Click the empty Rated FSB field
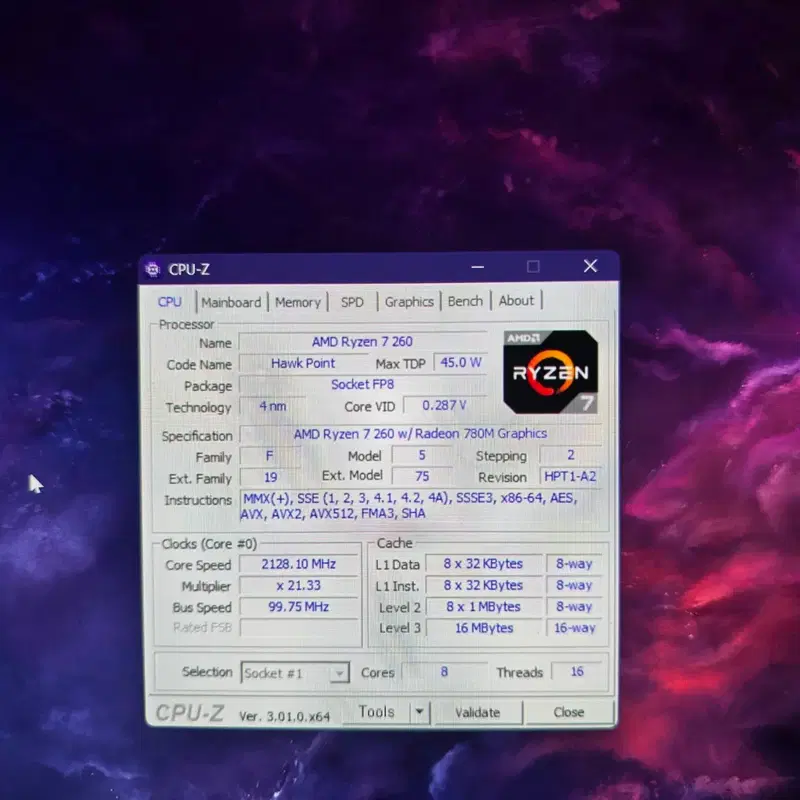 pyautogui.click(x=298, y=628)
